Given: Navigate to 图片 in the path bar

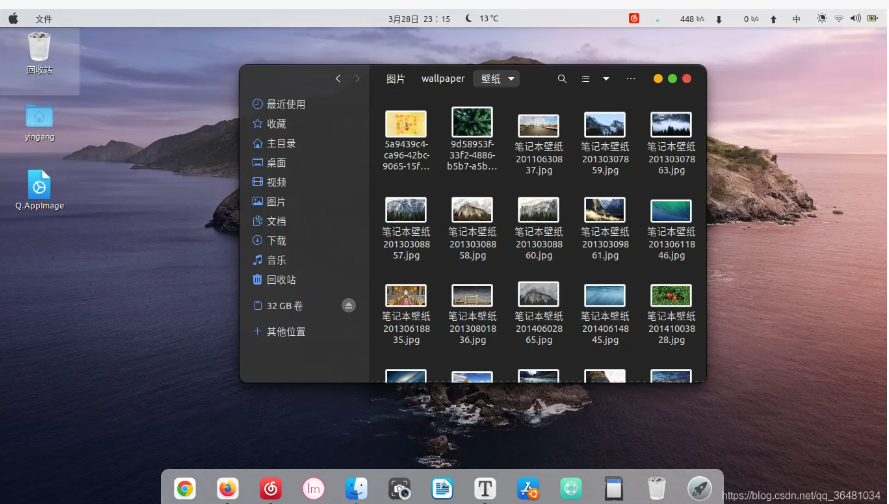Looking at the screenshot, I should point(396,79).
